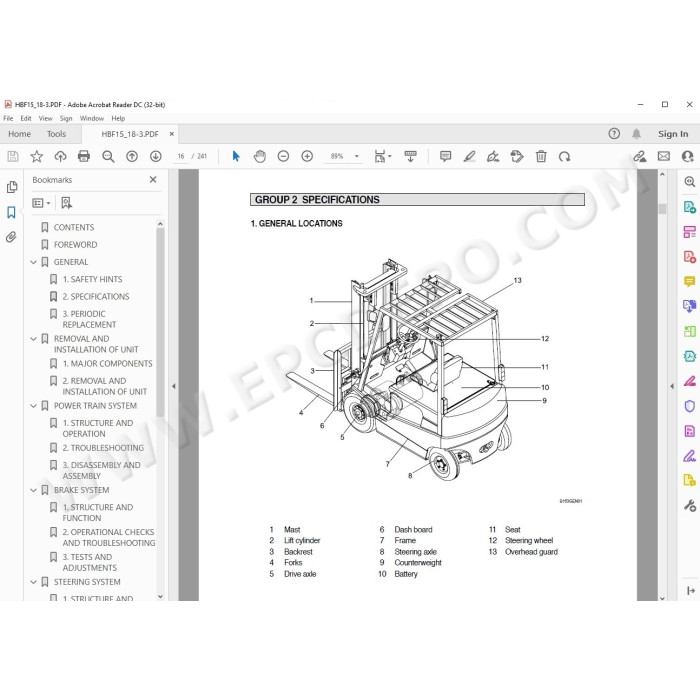Viewport: 700px width, 700px height.
Task: Click the scrolling mode icon
Action: (x=410, y=156)
